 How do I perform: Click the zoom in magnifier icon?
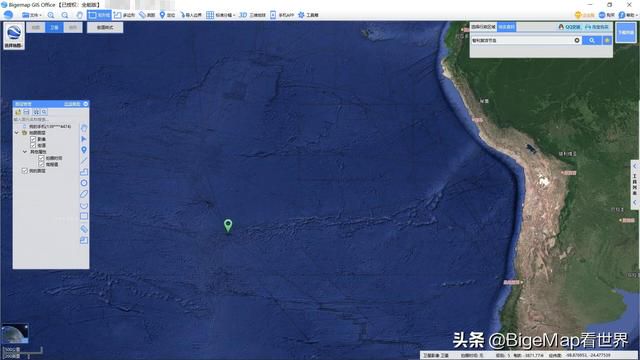click(51, 15)
